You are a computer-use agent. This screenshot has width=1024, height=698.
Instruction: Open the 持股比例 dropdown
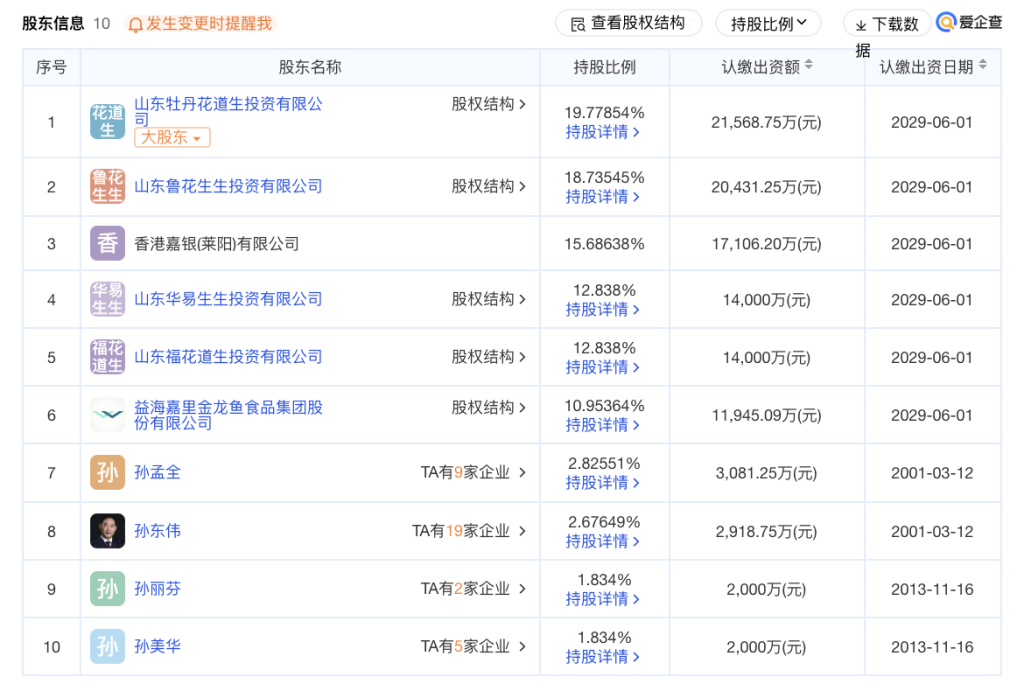[768, 24]
